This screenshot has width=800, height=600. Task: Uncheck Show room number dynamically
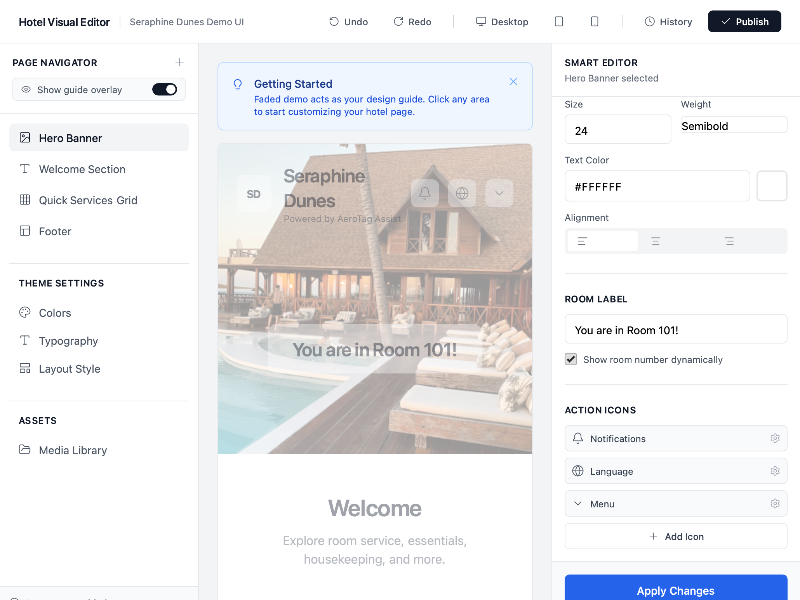(x=571, y=359)
